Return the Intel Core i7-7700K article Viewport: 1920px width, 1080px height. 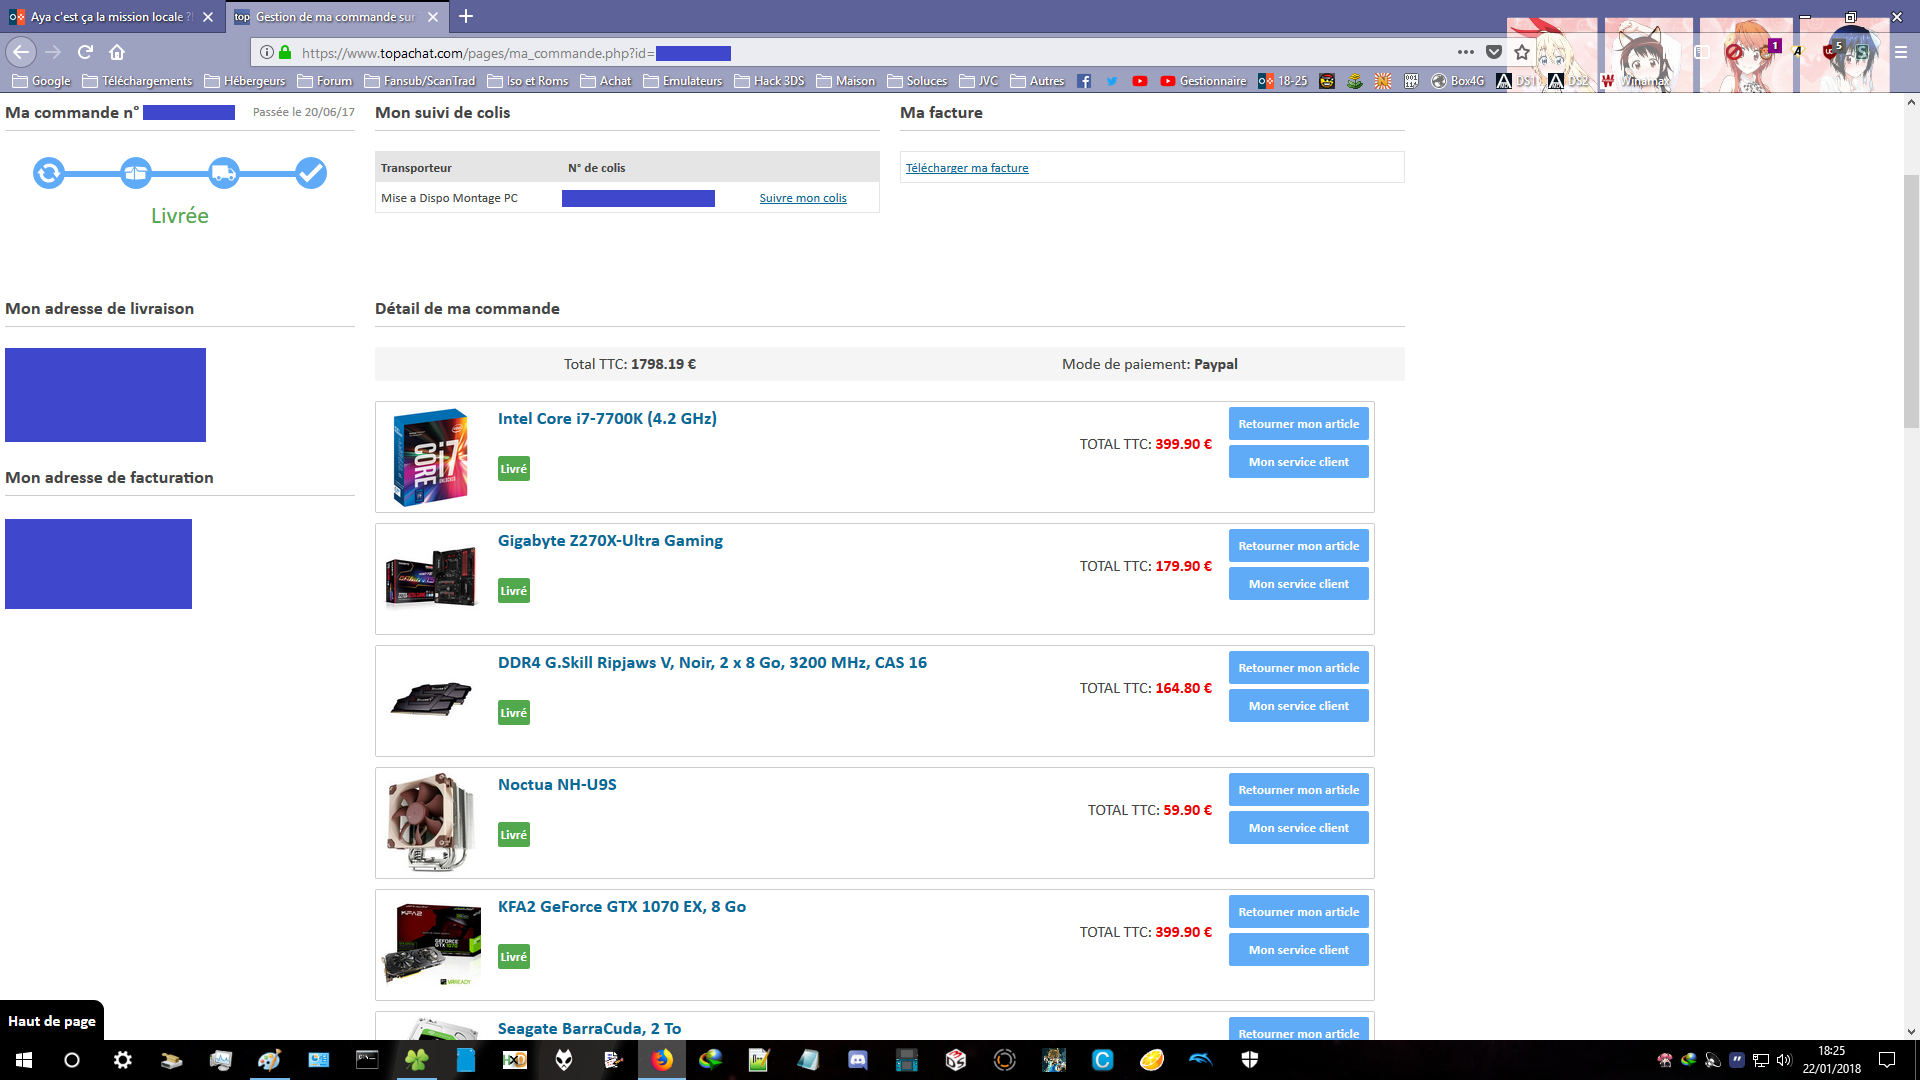click(1298, 424)
